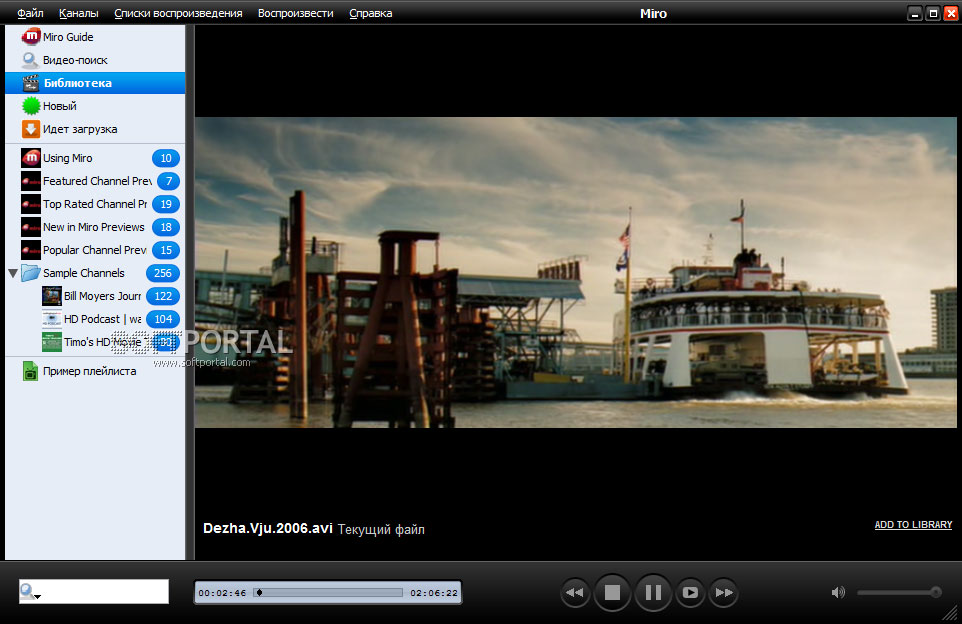
Task: Collapse the Sample Channels folder triangle
Action: (12, 273)
